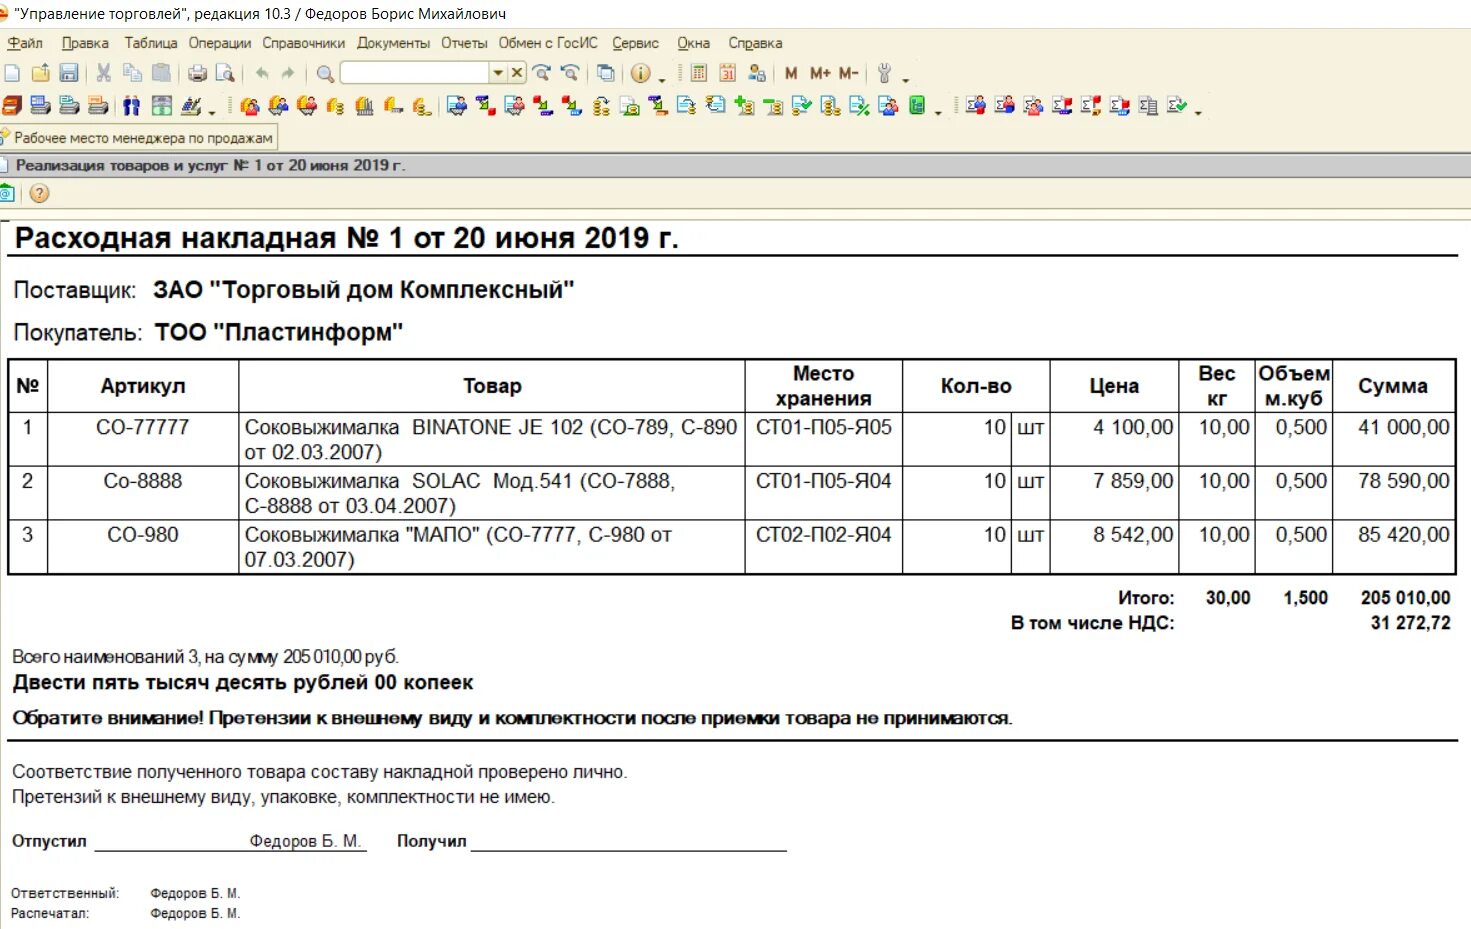Image resolution: width=1471 pixels, height=929 pixels.
Task: Click the user lock icon
Action: pos(756,73)
